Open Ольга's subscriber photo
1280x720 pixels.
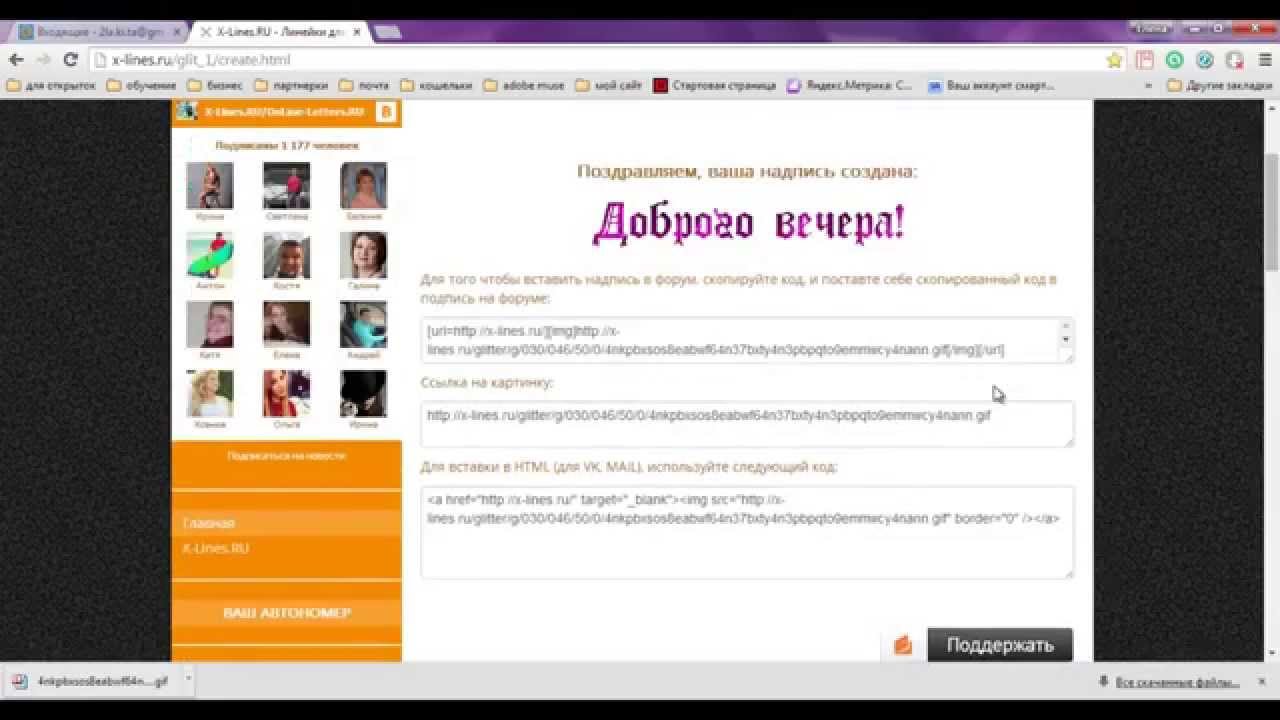tap(287, 393)
